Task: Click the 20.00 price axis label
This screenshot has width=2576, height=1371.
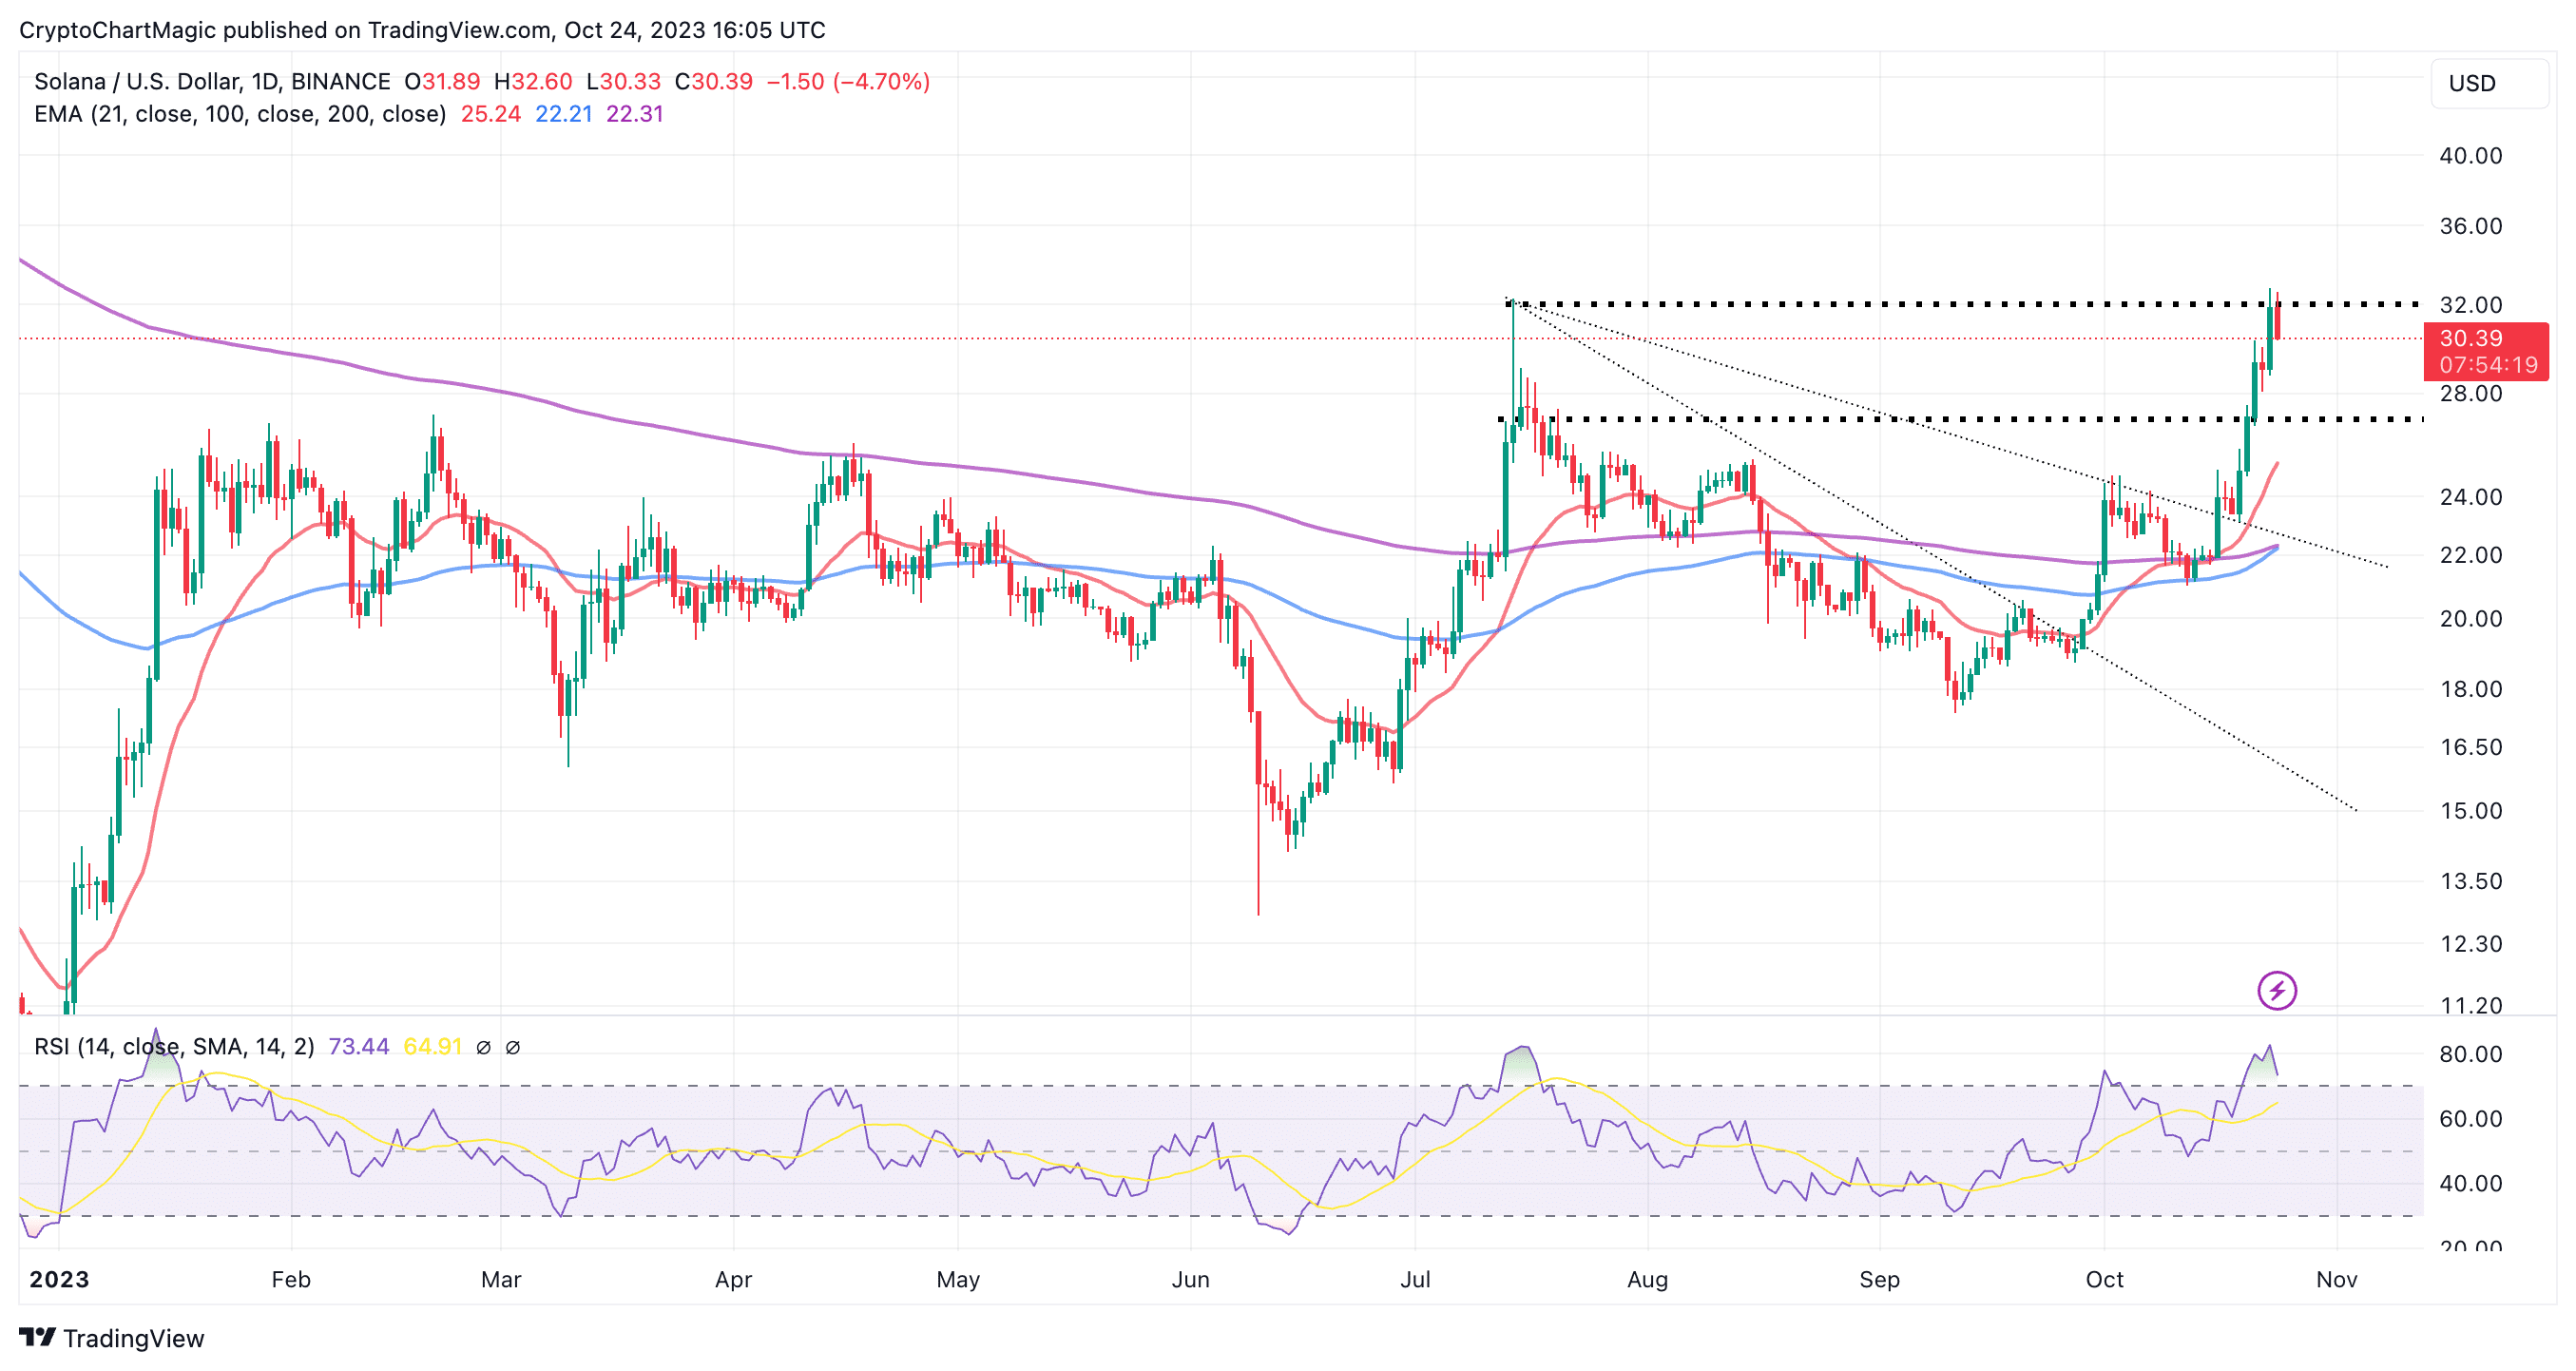Action: click(2470, 618)
